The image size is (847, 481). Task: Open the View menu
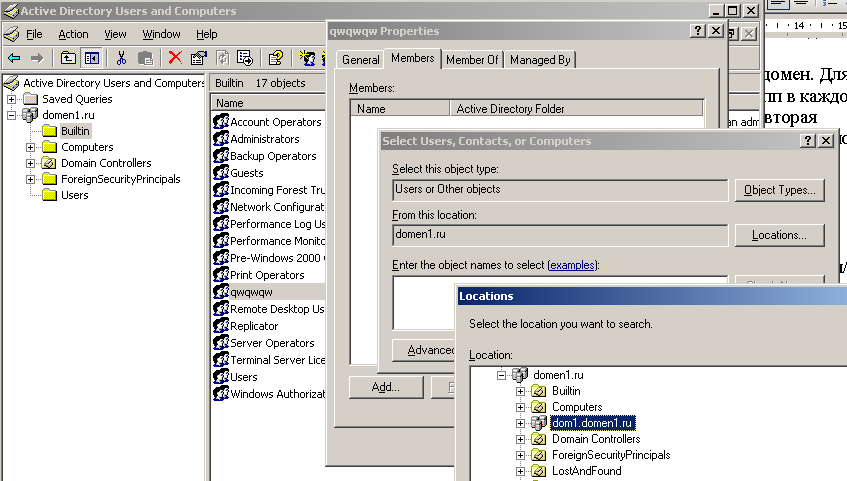click(x=115, y=34)
